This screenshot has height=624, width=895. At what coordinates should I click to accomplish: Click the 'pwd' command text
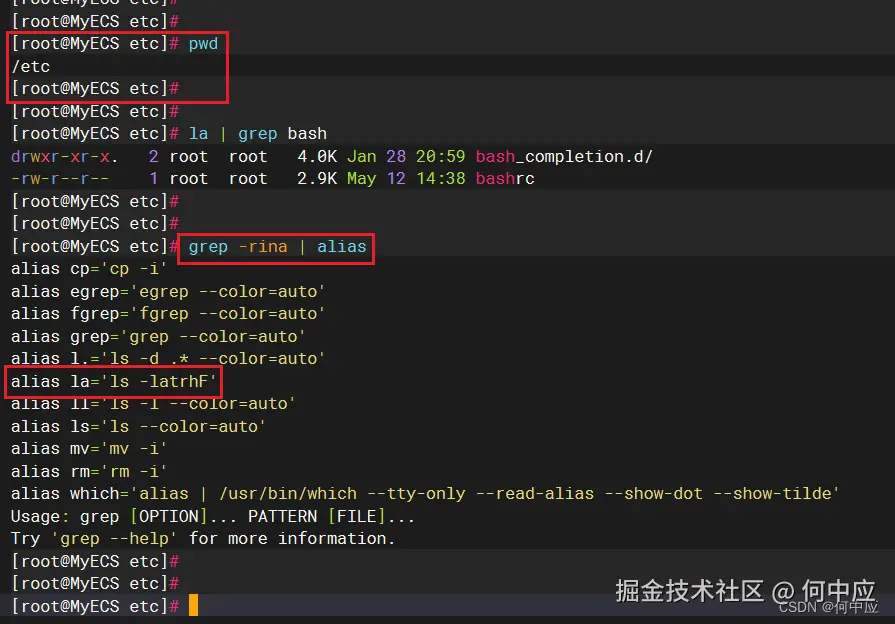pyautogui.click(x=203, y=44)
